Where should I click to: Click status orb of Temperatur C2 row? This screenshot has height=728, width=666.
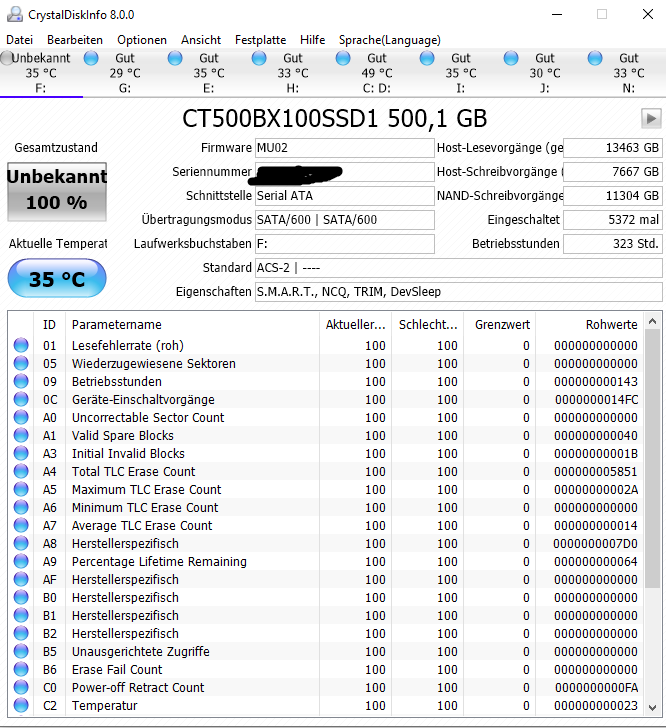pos(21,705)
